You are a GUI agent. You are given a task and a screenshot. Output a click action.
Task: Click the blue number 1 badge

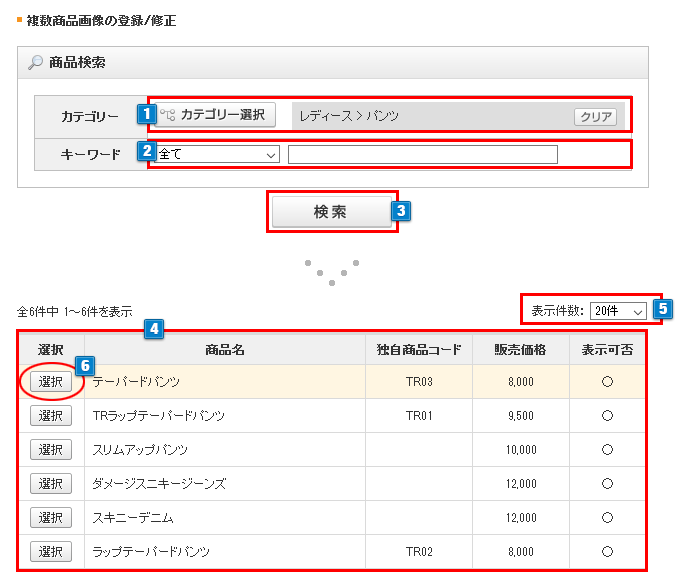click(x=146, y=114)
